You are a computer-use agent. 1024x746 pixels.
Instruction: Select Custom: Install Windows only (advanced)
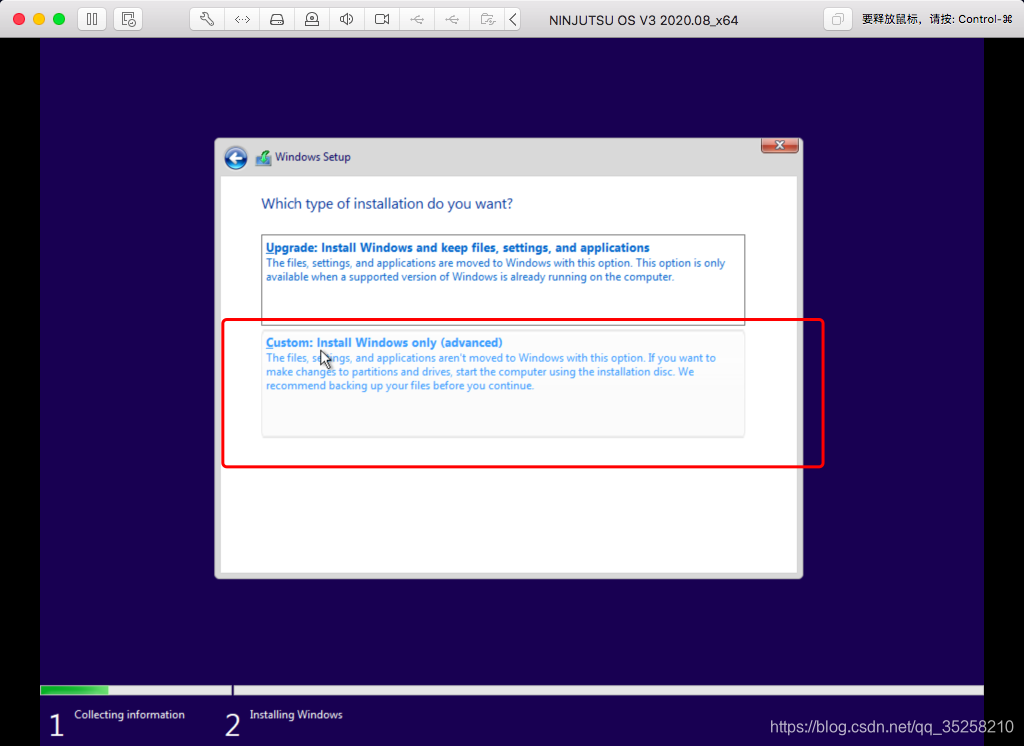[503, 383]
